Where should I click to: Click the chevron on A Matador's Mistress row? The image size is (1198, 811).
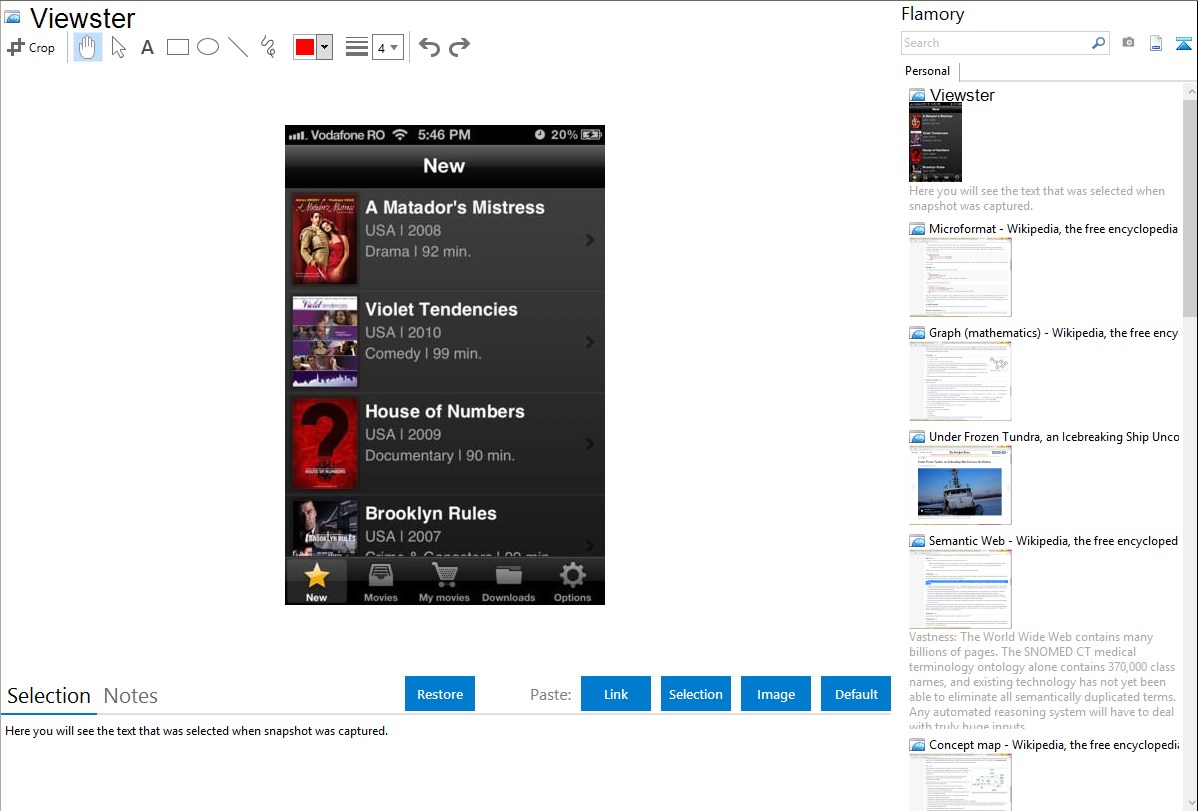click(590, 240)
